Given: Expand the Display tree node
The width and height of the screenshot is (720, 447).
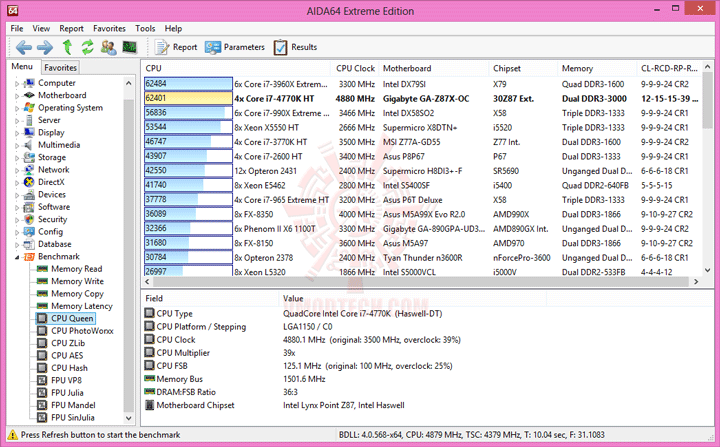Looking at the screenshot, I should click(x=17, y=133).
